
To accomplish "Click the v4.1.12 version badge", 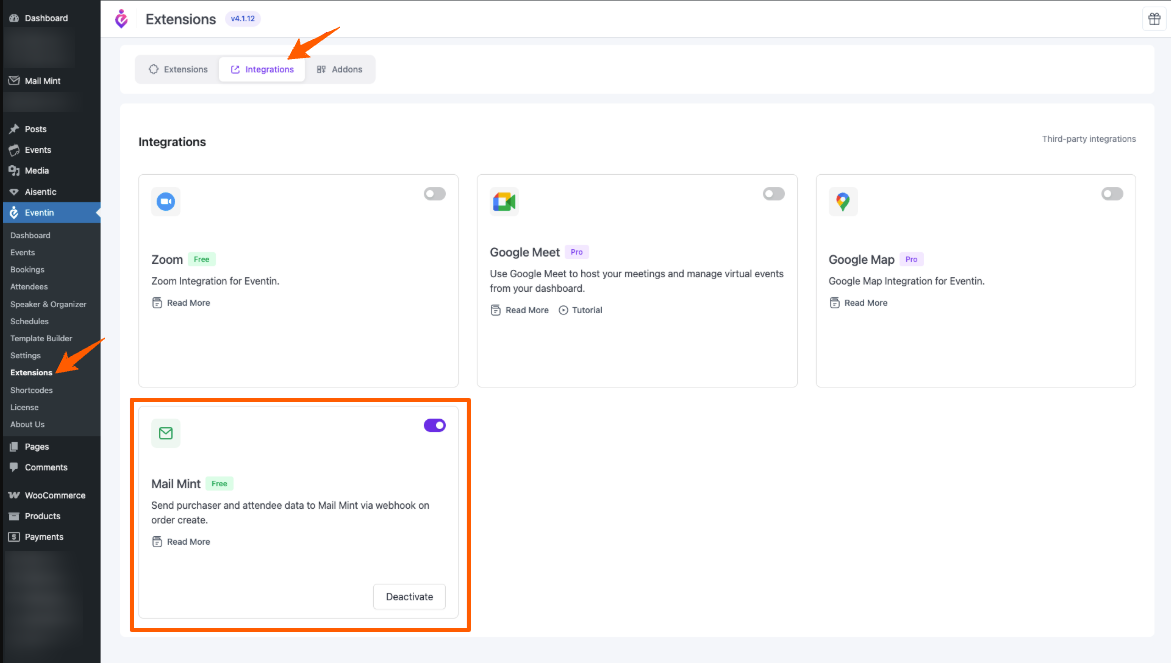I will (243, 19).
